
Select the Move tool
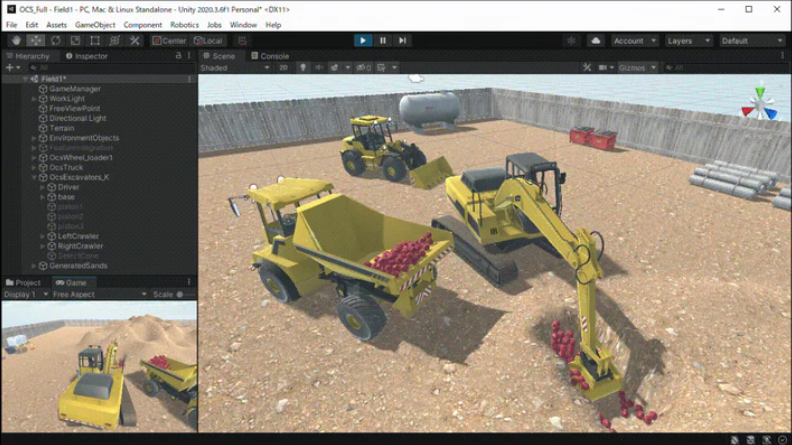(36, 41)
